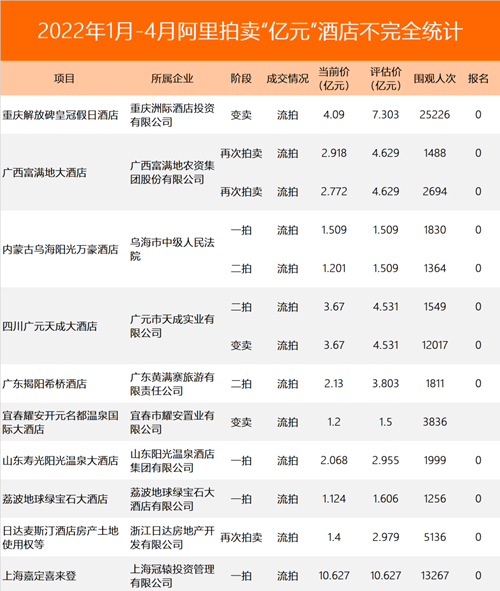
Task: Select the 25226 viewer count cell
Action: [x=435, y=115]
